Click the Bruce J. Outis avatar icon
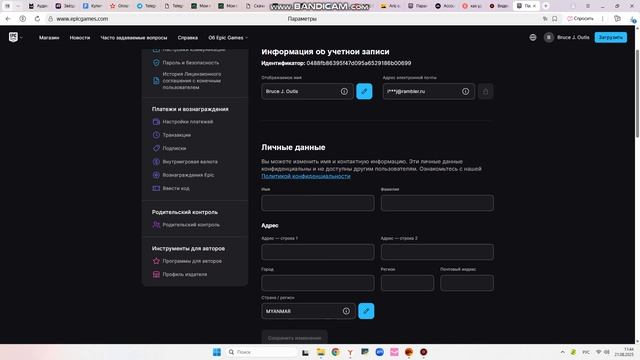 (549, 37)
